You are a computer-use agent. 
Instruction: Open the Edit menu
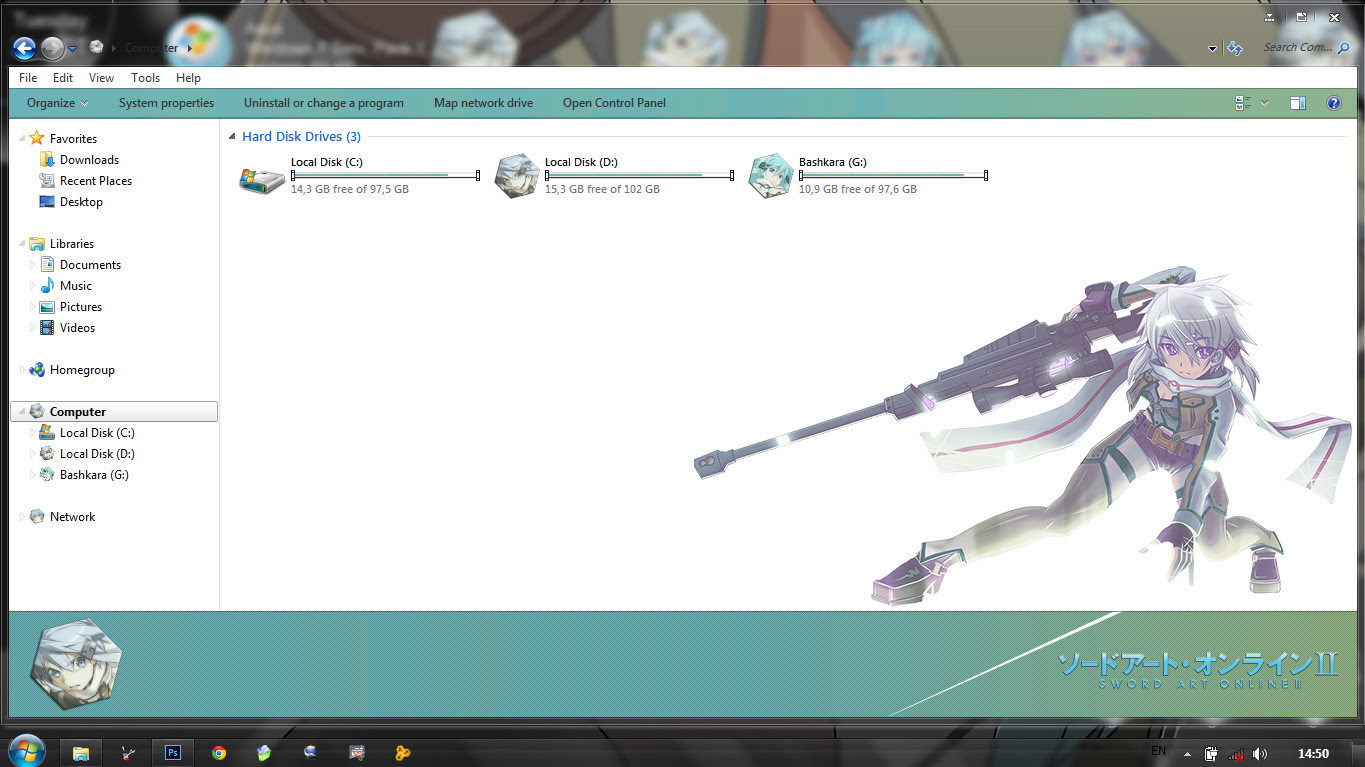tap(63, 78)
